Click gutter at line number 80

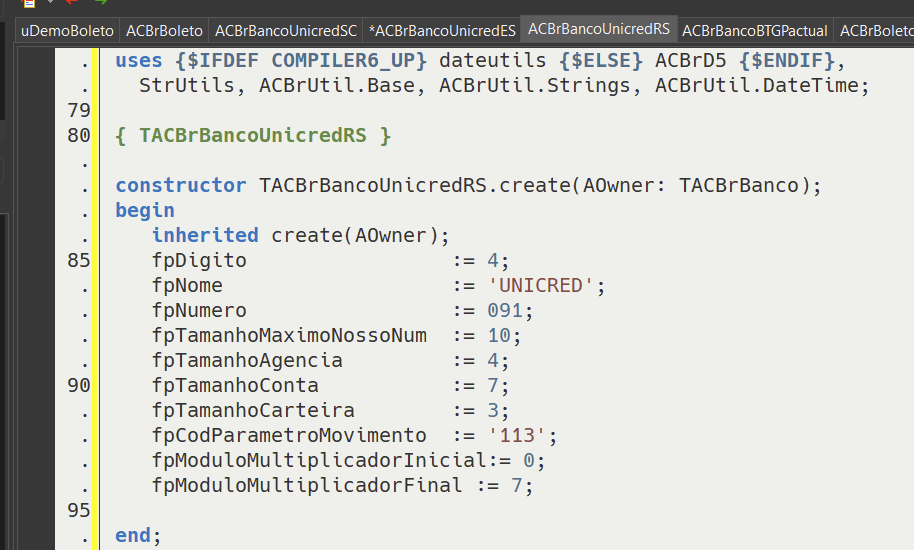(79, 135)
